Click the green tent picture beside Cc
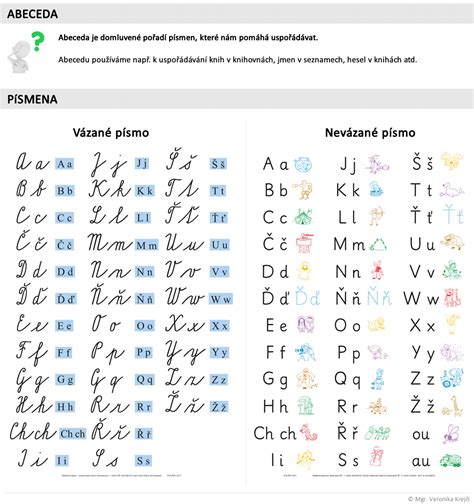This screenshot has width=474, height=504. click(x=303, y=217)
